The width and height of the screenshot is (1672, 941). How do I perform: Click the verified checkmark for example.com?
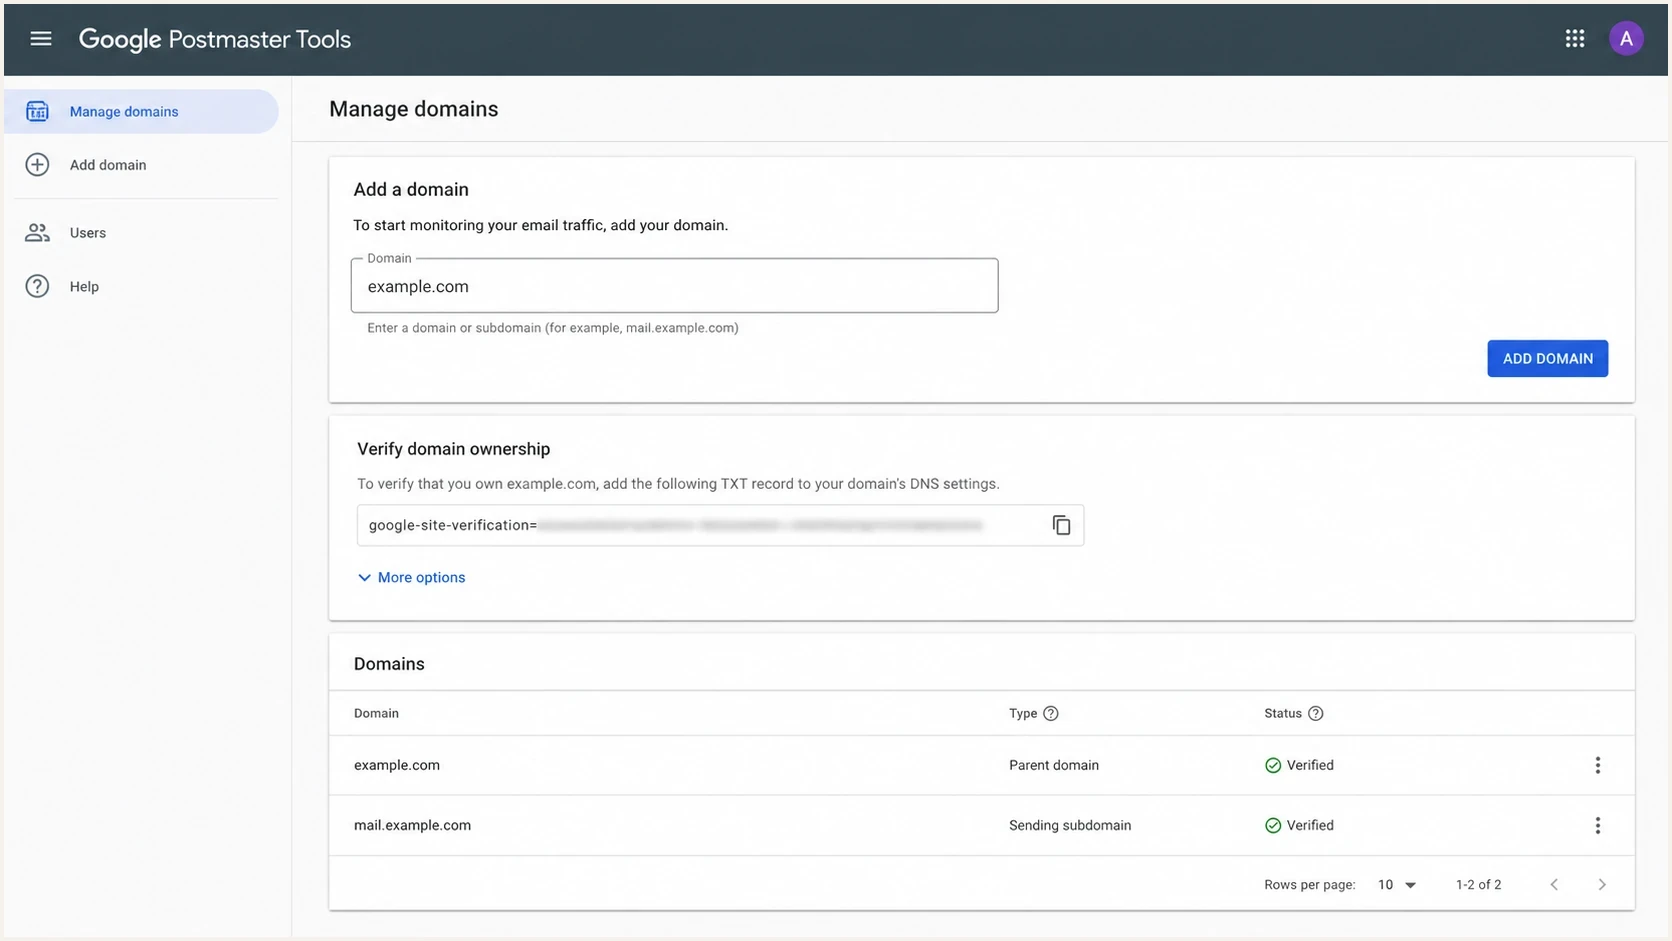tap(1272, 765)
